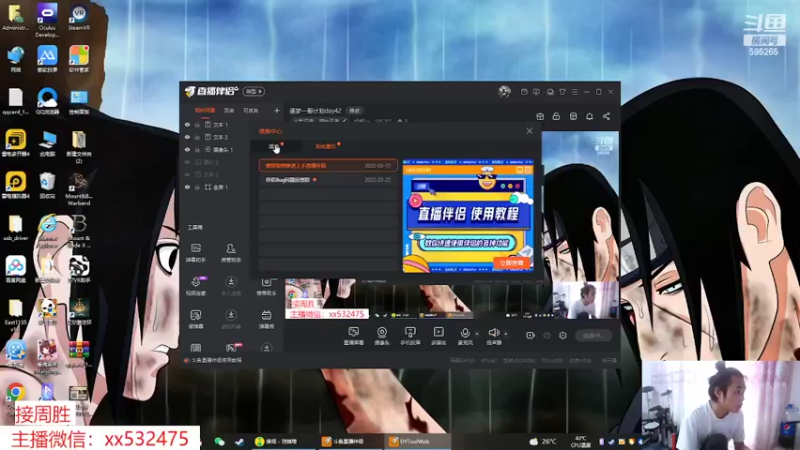Open the 弹幕秀 tool in toolbox
800x450 pixels.
tap(266, 319)
